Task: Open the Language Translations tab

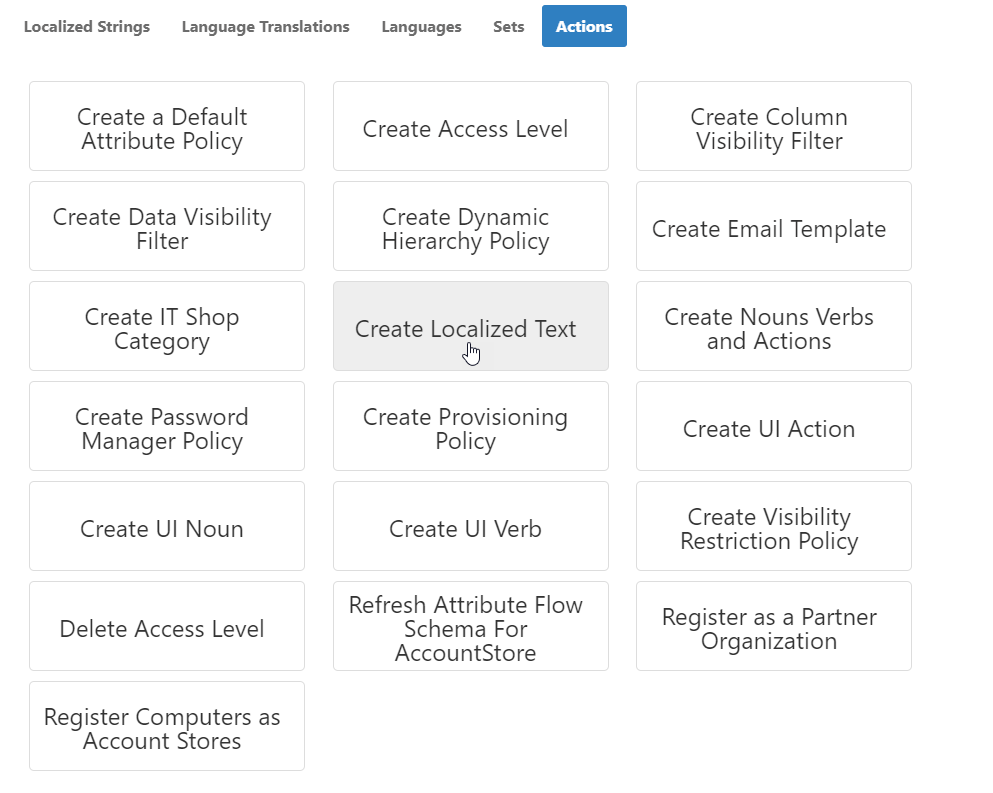Action: 265,27
